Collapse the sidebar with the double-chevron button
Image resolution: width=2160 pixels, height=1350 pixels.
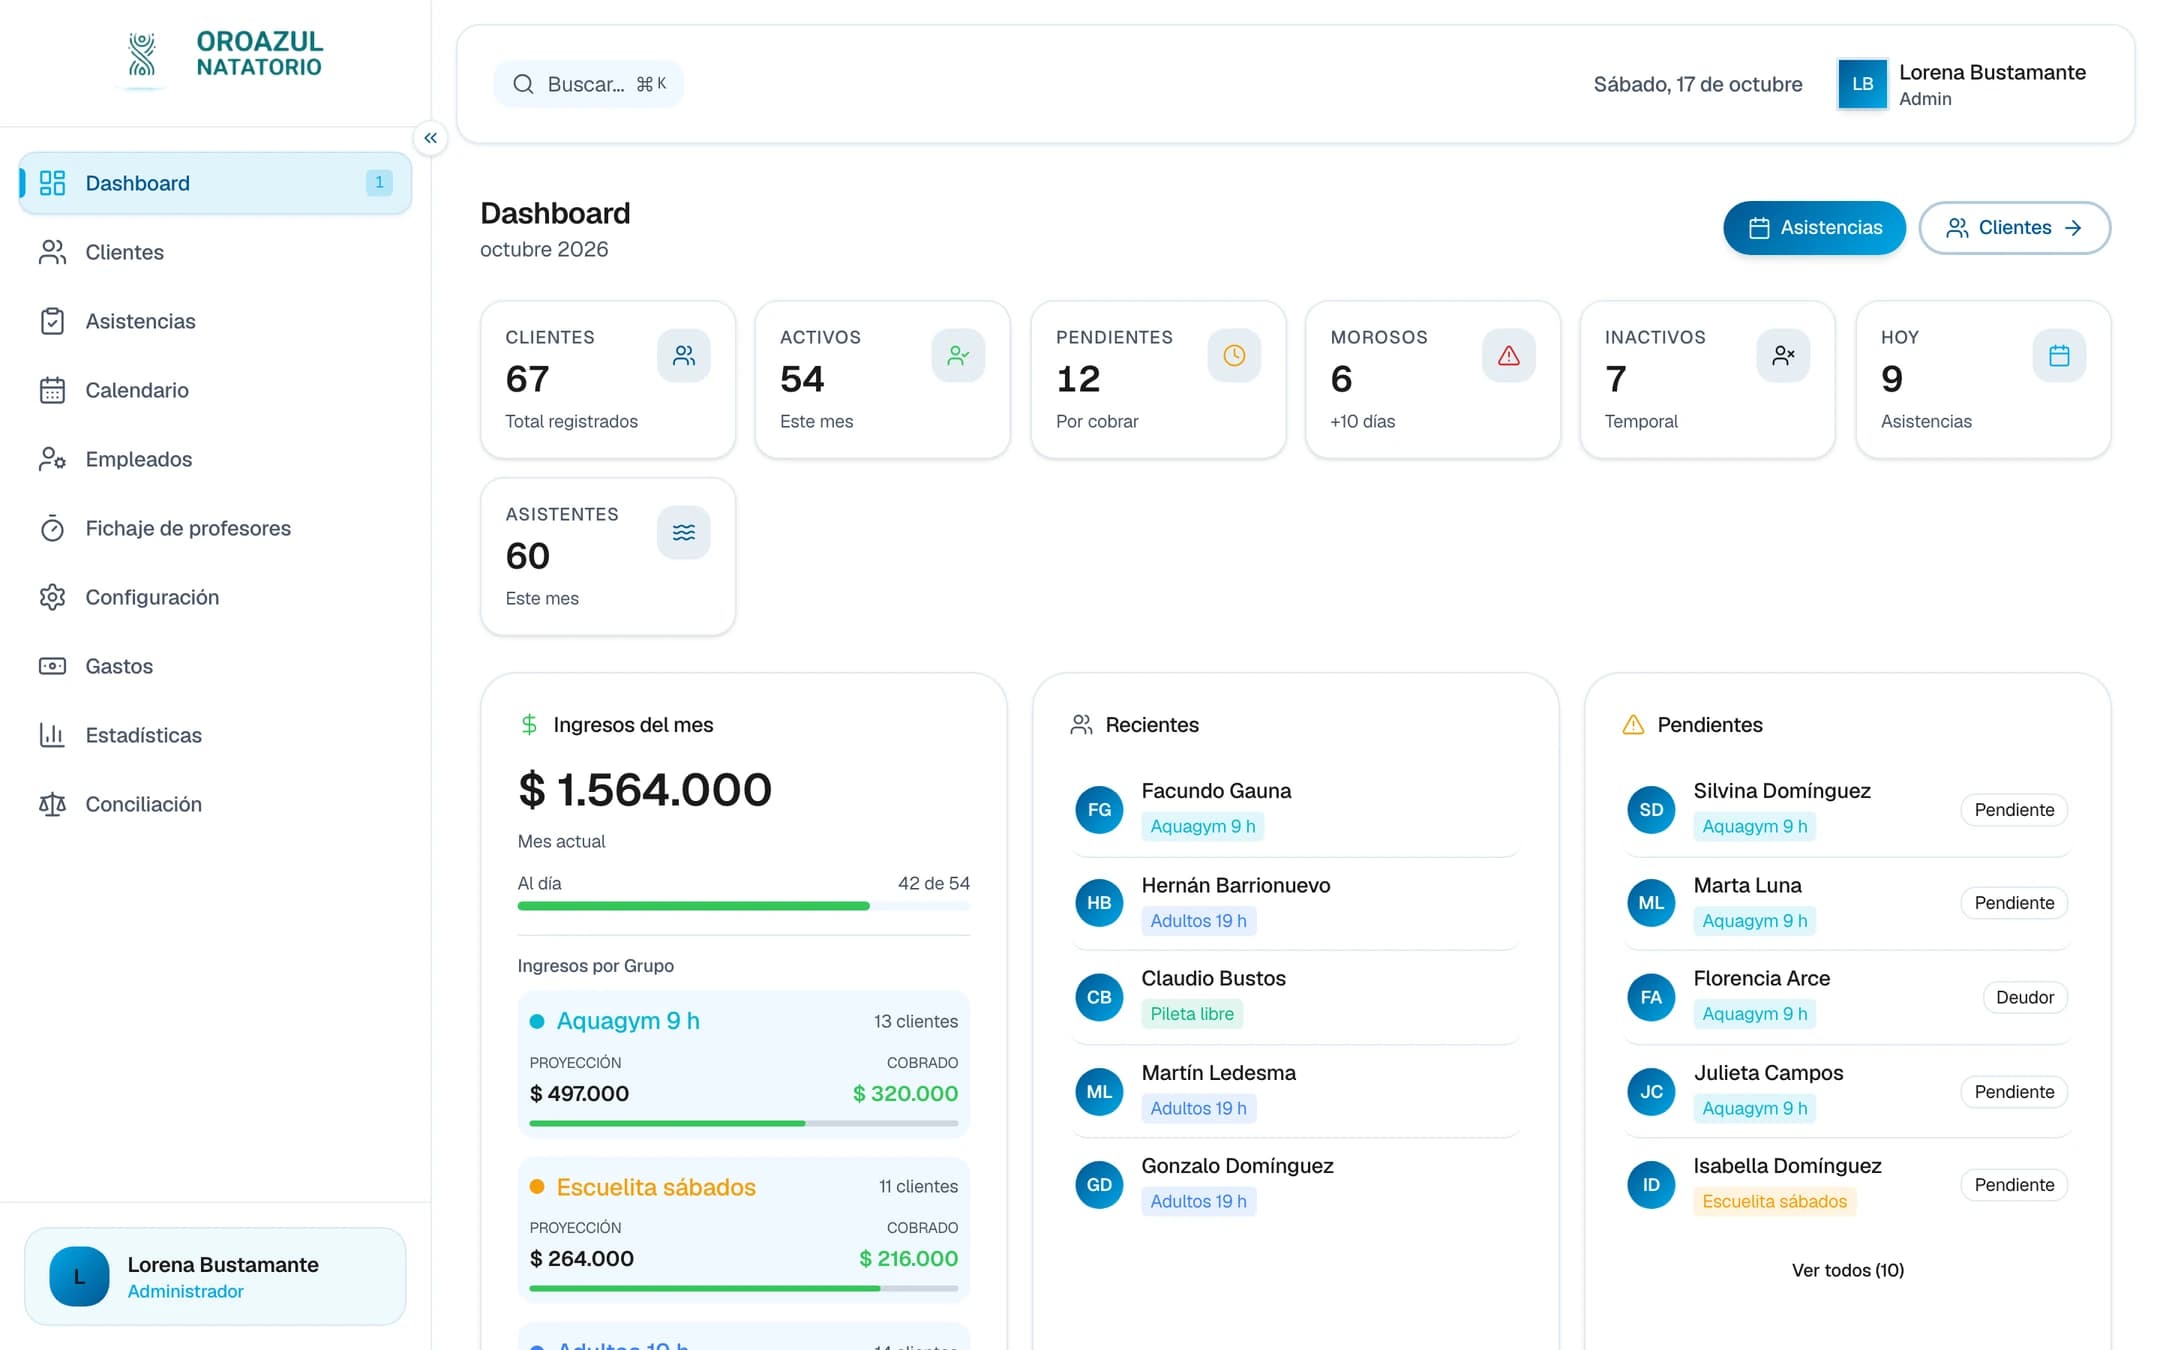pos(430,138)
